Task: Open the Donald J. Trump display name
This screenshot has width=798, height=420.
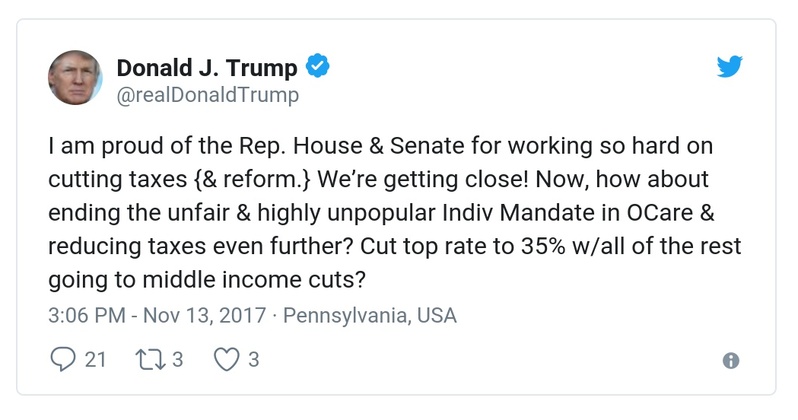Action: point(207,67)
